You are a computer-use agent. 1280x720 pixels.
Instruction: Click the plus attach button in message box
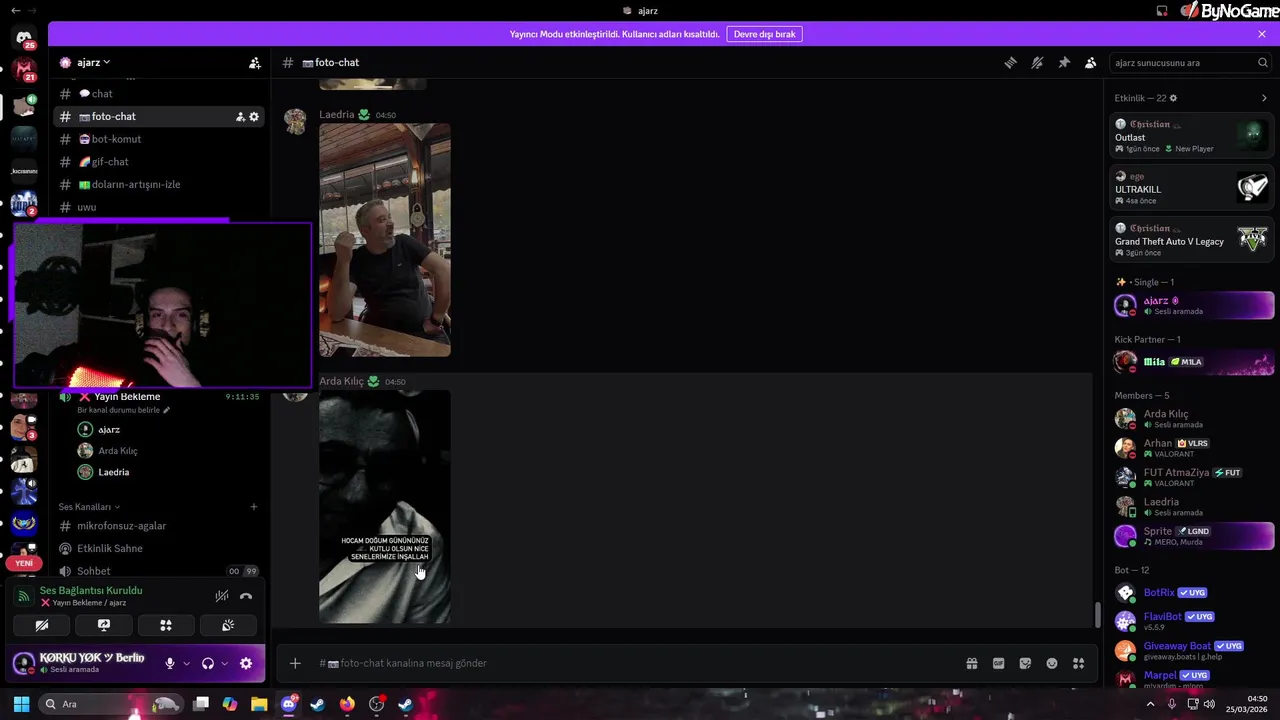point(295,663)
